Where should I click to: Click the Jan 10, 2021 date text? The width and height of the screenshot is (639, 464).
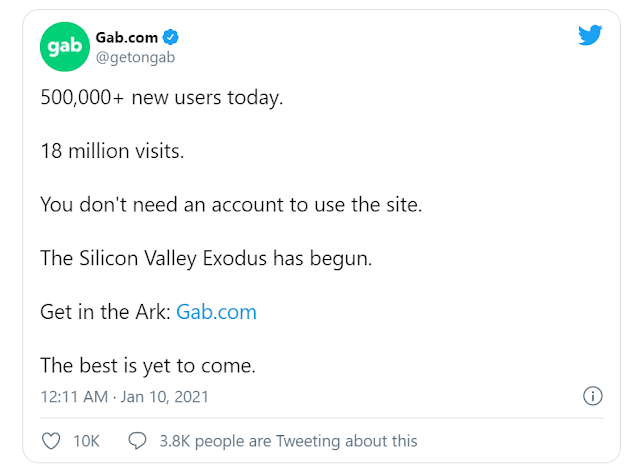click(164, 397)
